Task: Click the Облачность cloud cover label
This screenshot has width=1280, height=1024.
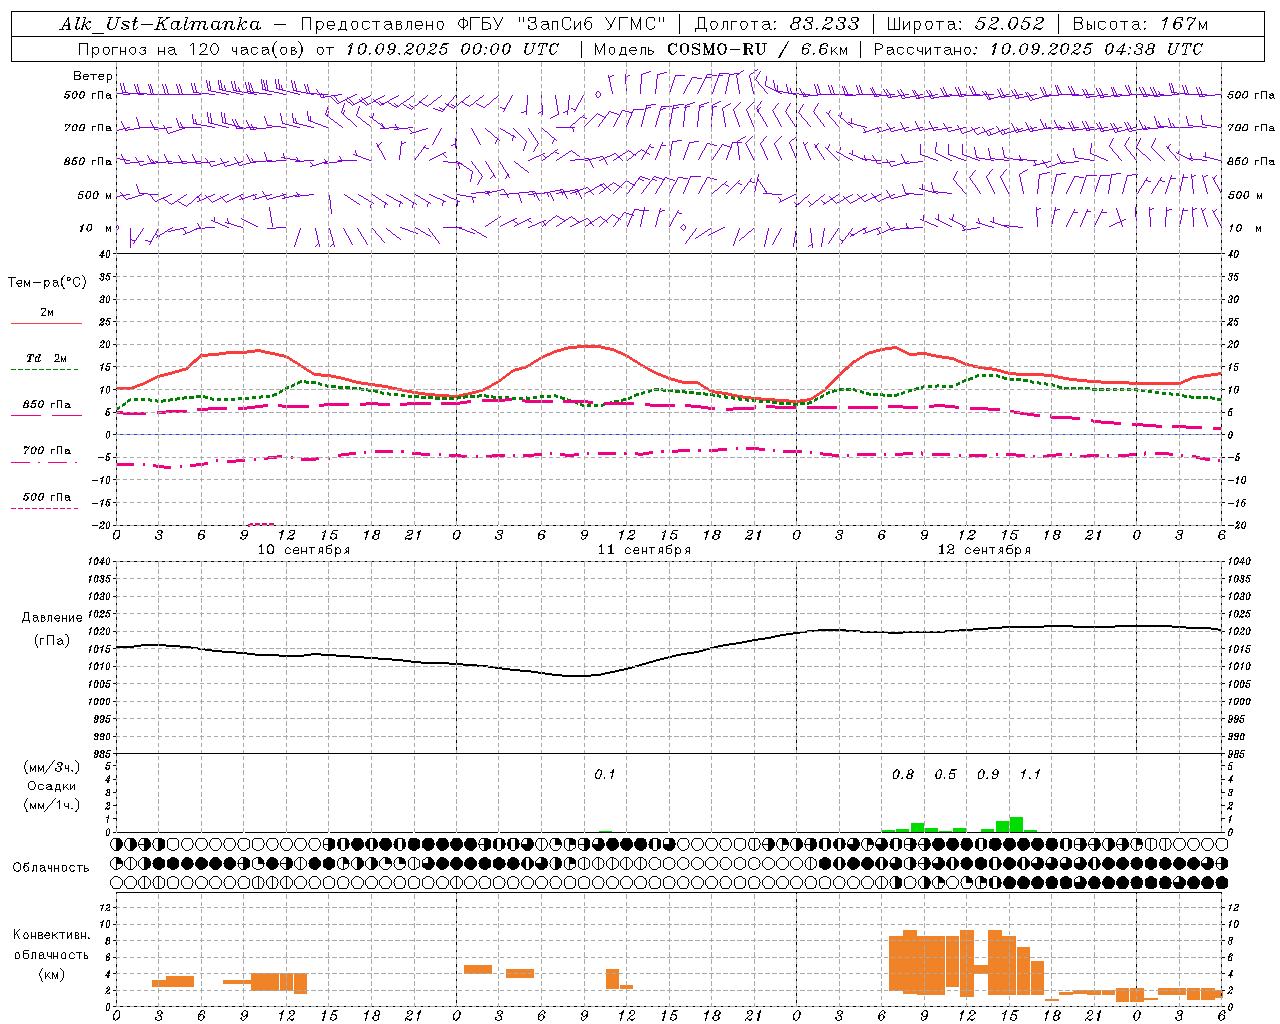Action: [x=51, y=868]
